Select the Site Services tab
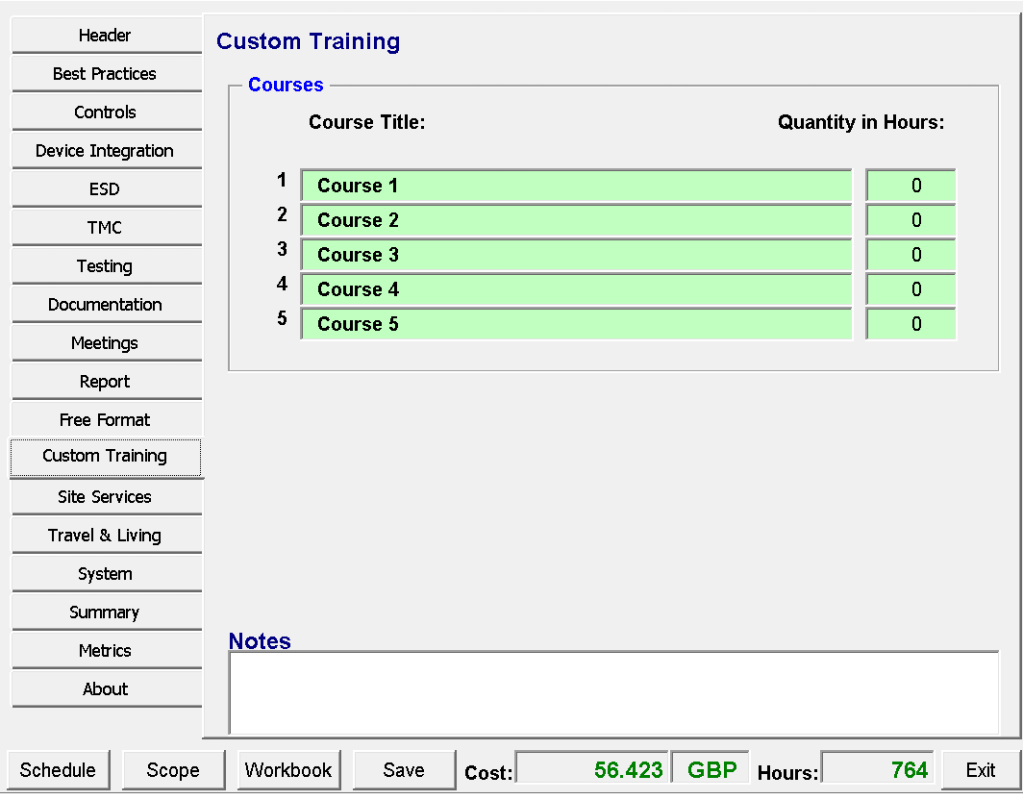The height and width of the screenshot is (800, 1023). coord(105,497)
